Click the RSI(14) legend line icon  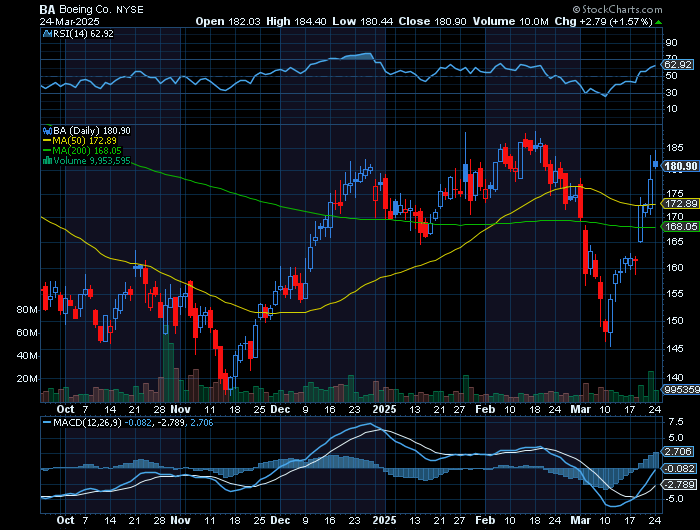pos(47,34)
